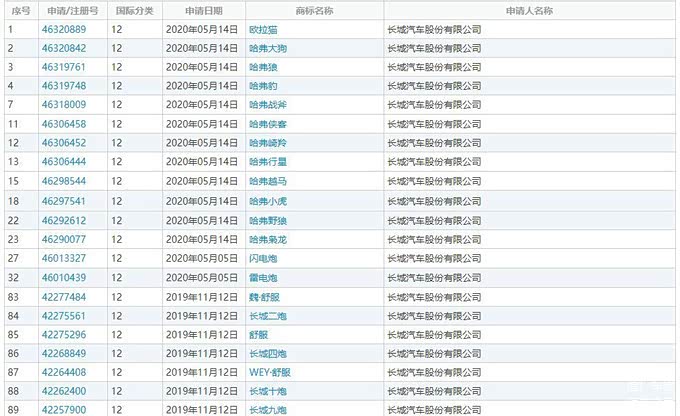The image size is (680, 416).
Task: Click the 申请/注册号 column header
Action: [x=72, y=10]
